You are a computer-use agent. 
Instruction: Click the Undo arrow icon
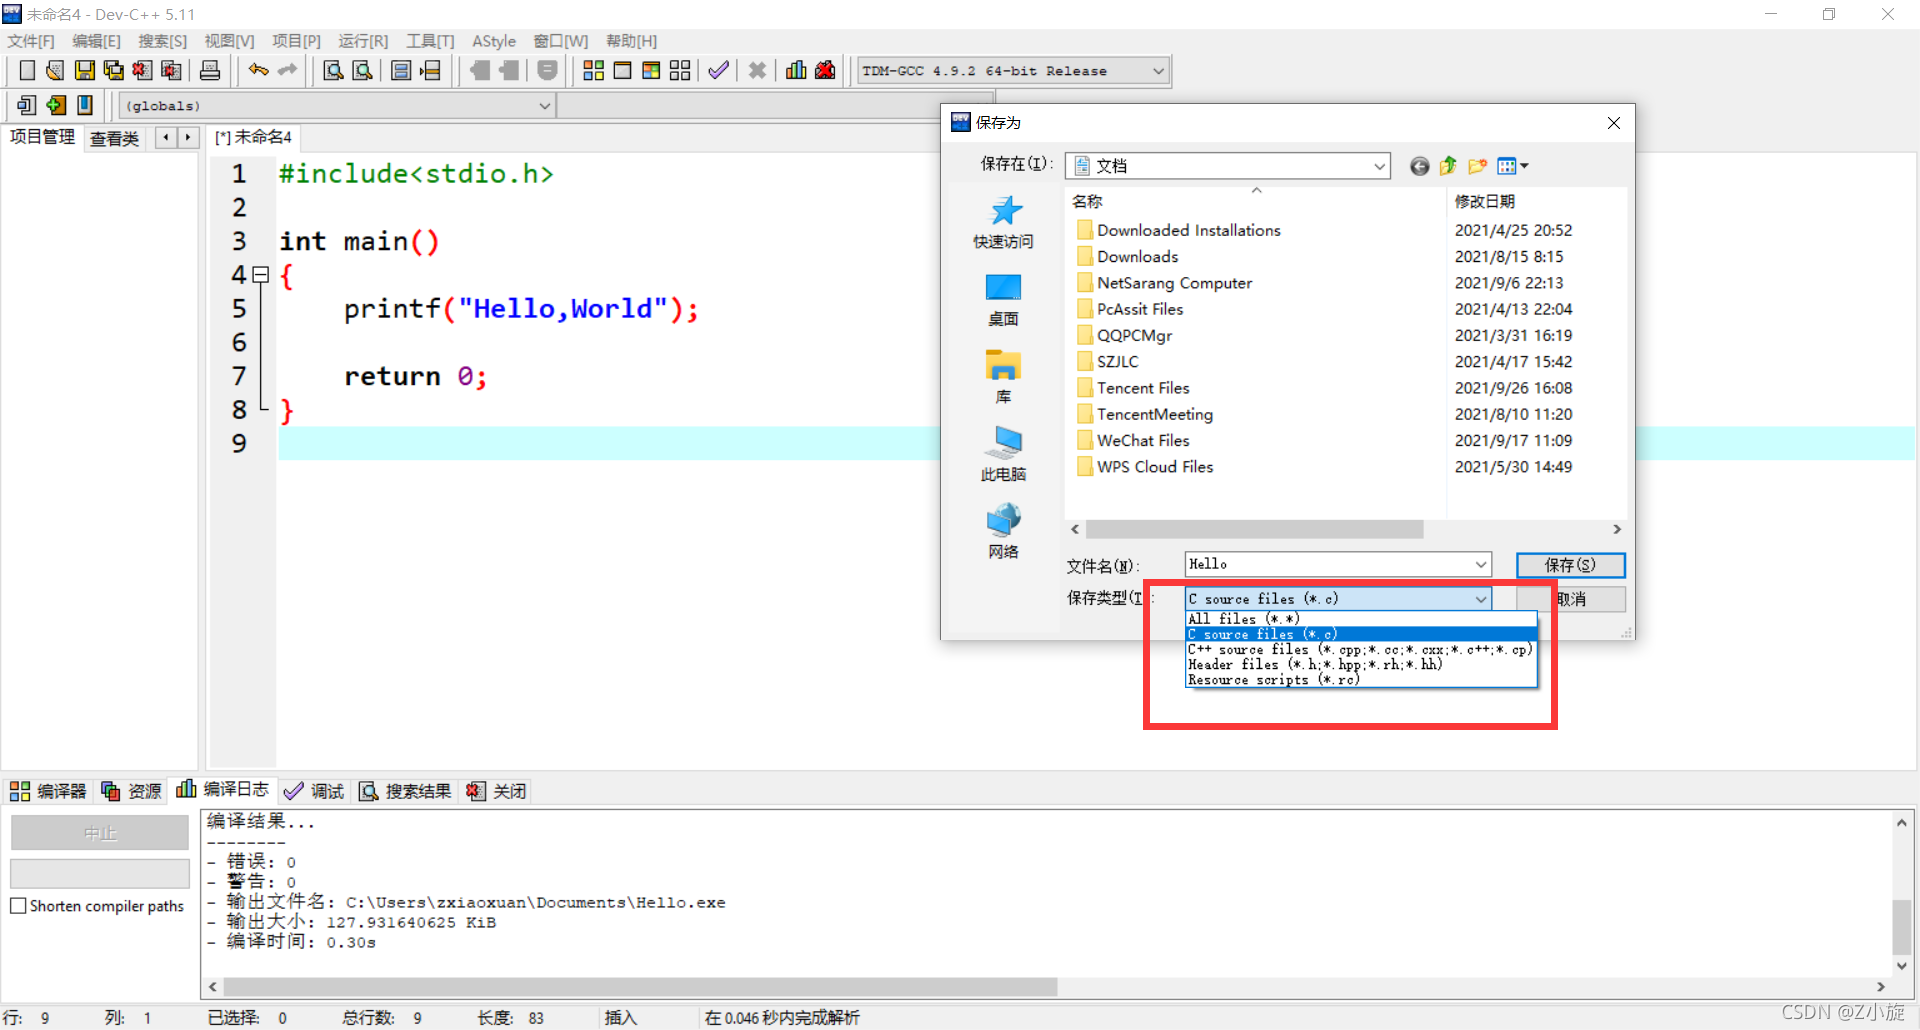259,70
